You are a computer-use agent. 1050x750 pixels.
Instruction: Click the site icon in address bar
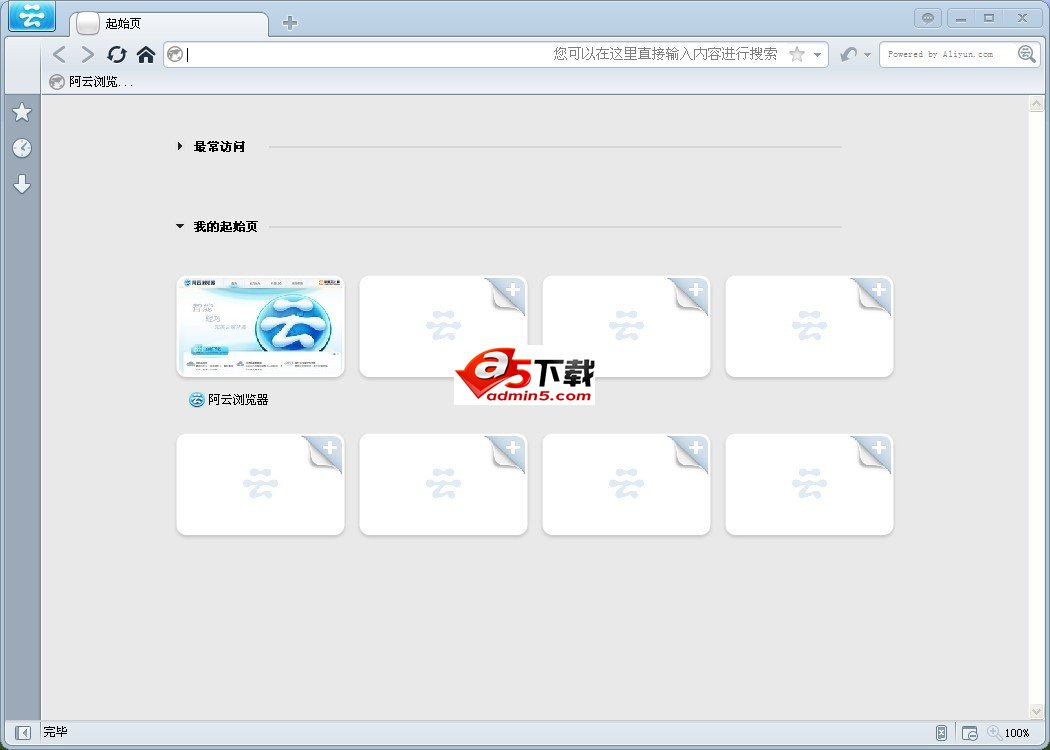175,54
